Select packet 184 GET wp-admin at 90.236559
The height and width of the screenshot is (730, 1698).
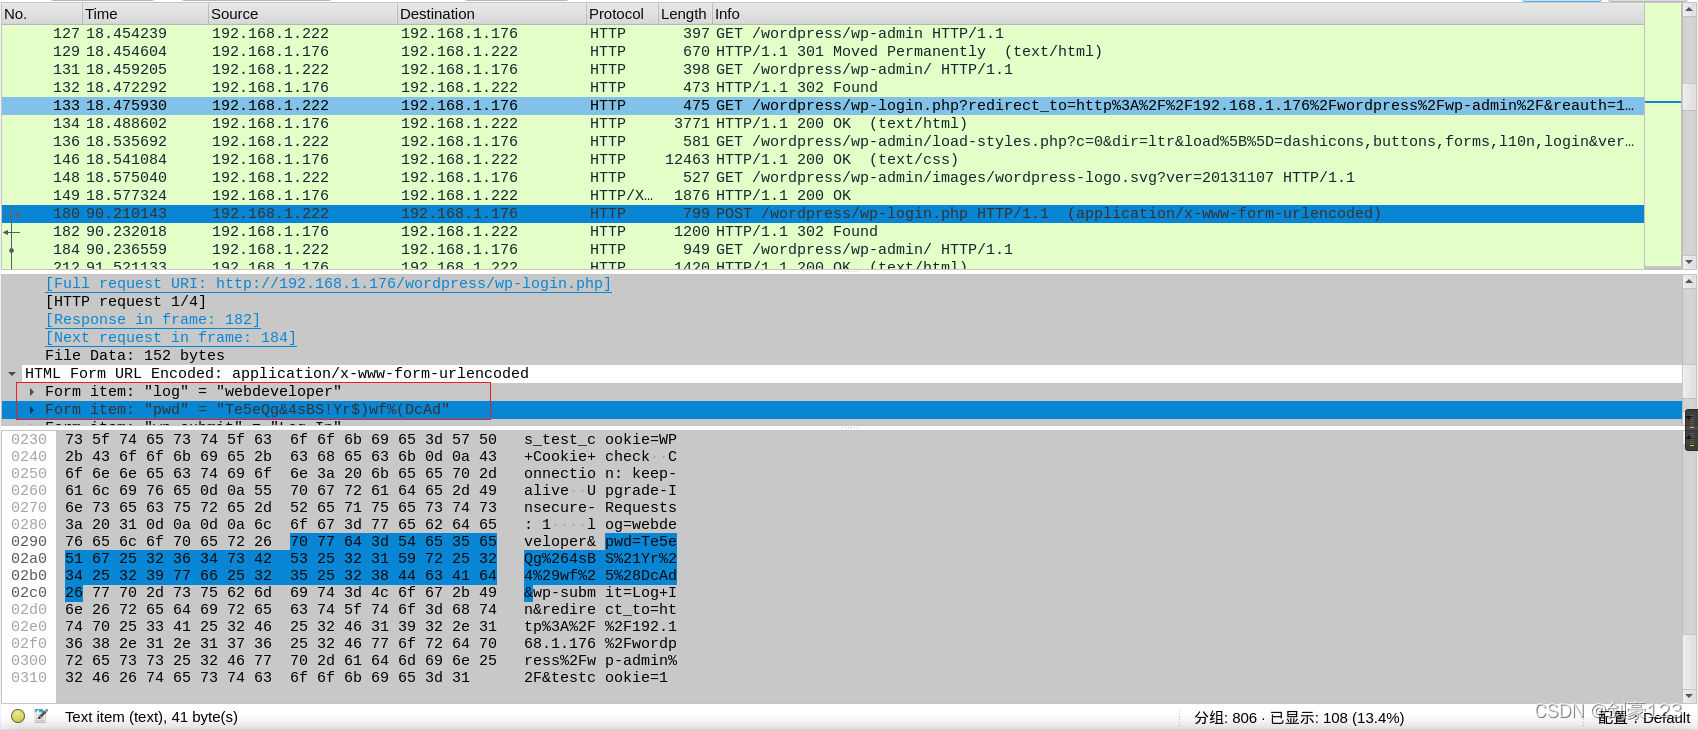pos(822,250)
